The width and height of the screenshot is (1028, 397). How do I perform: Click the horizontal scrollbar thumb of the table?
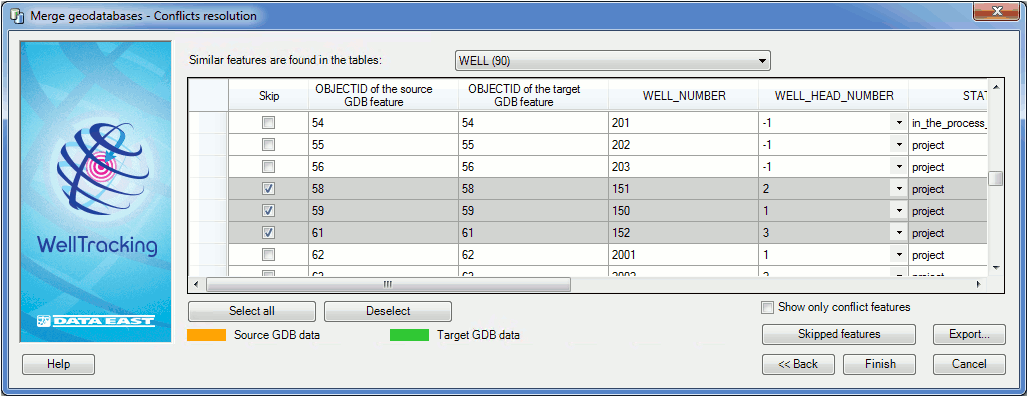pos(388,284)
